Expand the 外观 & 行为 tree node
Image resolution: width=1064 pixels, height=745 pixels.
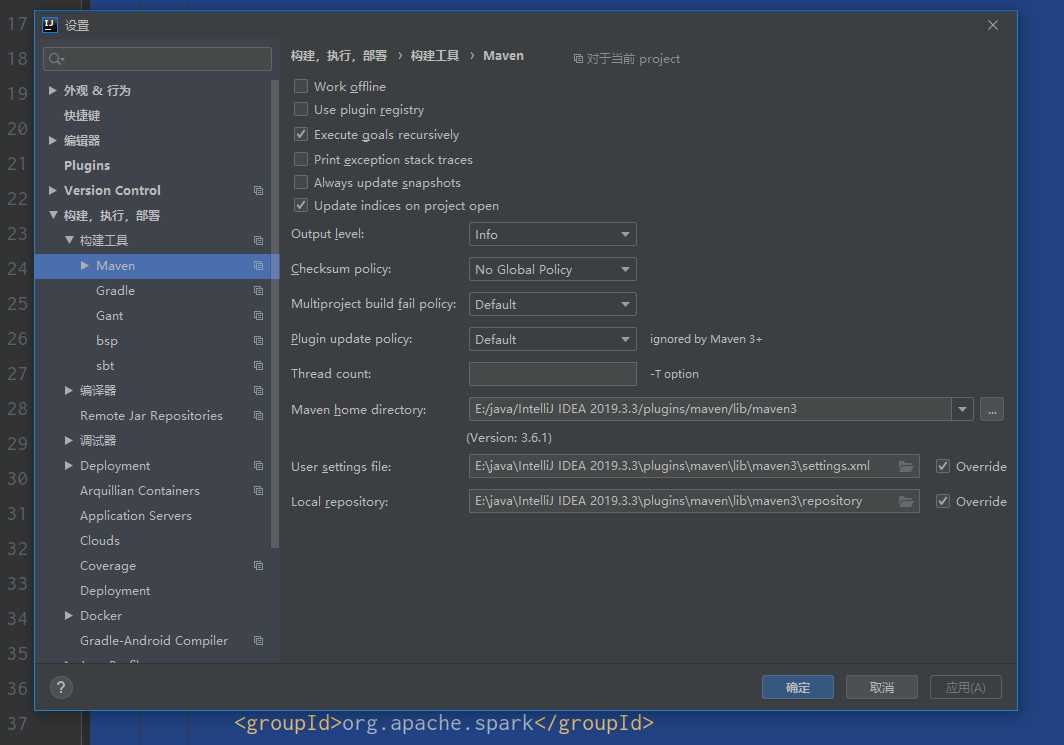[x=52, y=90]
